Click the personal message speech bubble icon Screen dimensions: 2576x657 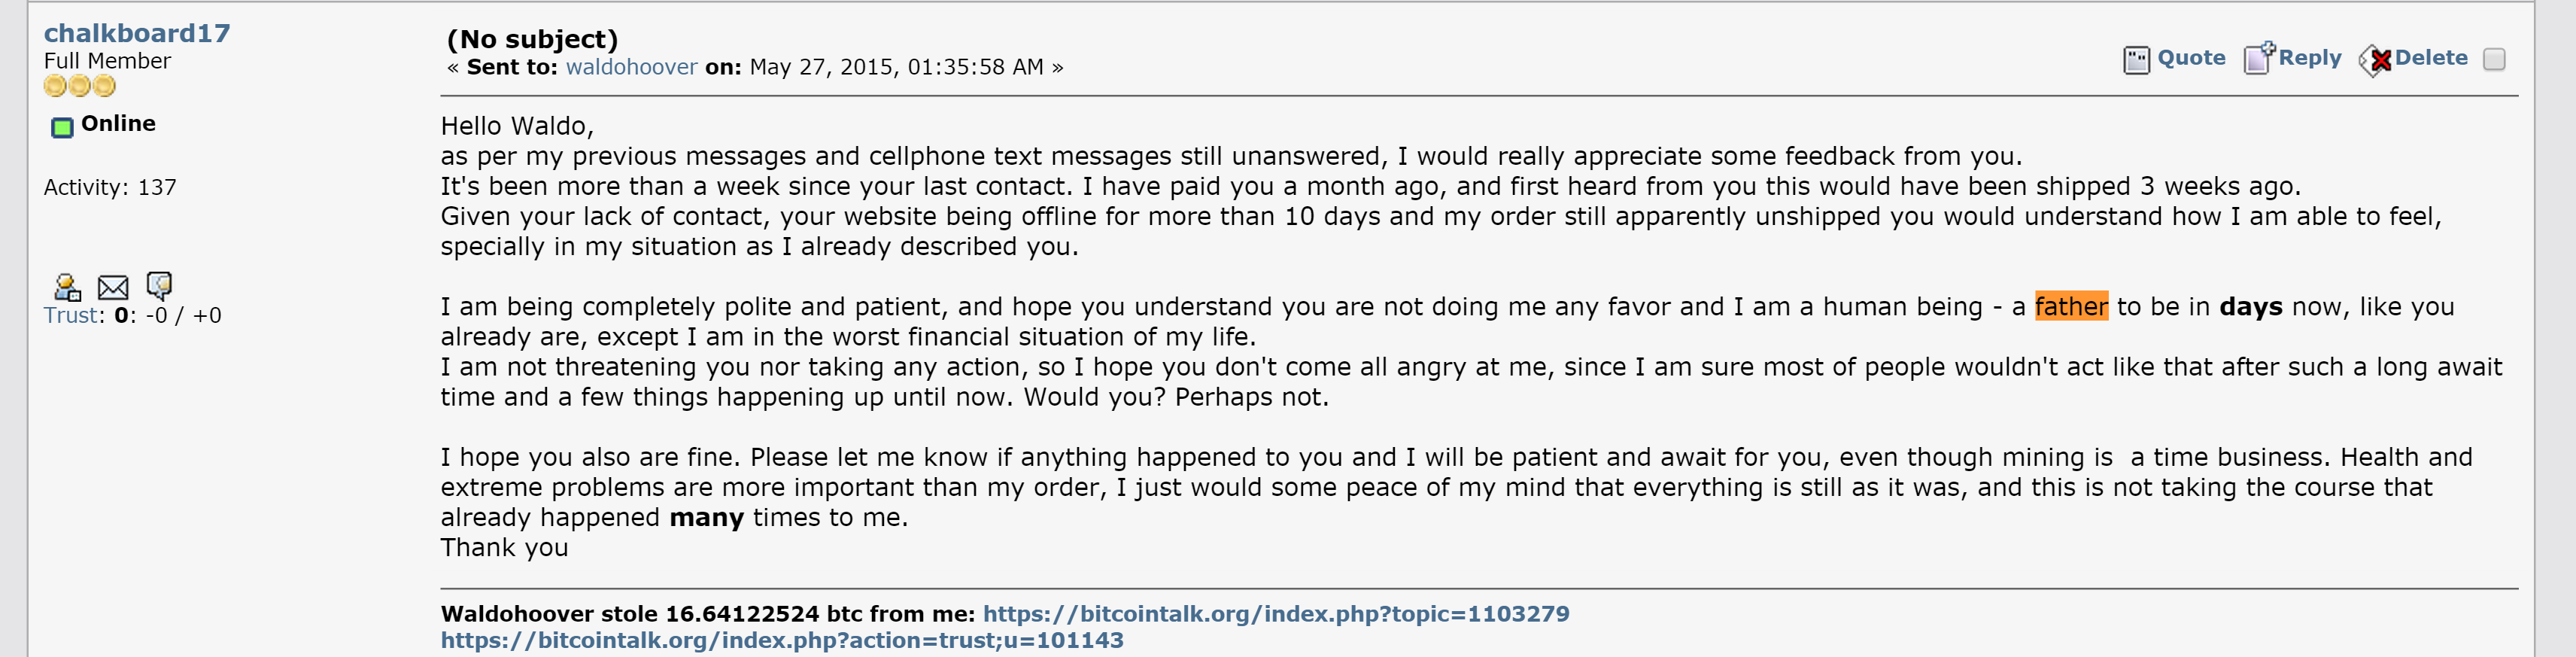tap(159, 286)
